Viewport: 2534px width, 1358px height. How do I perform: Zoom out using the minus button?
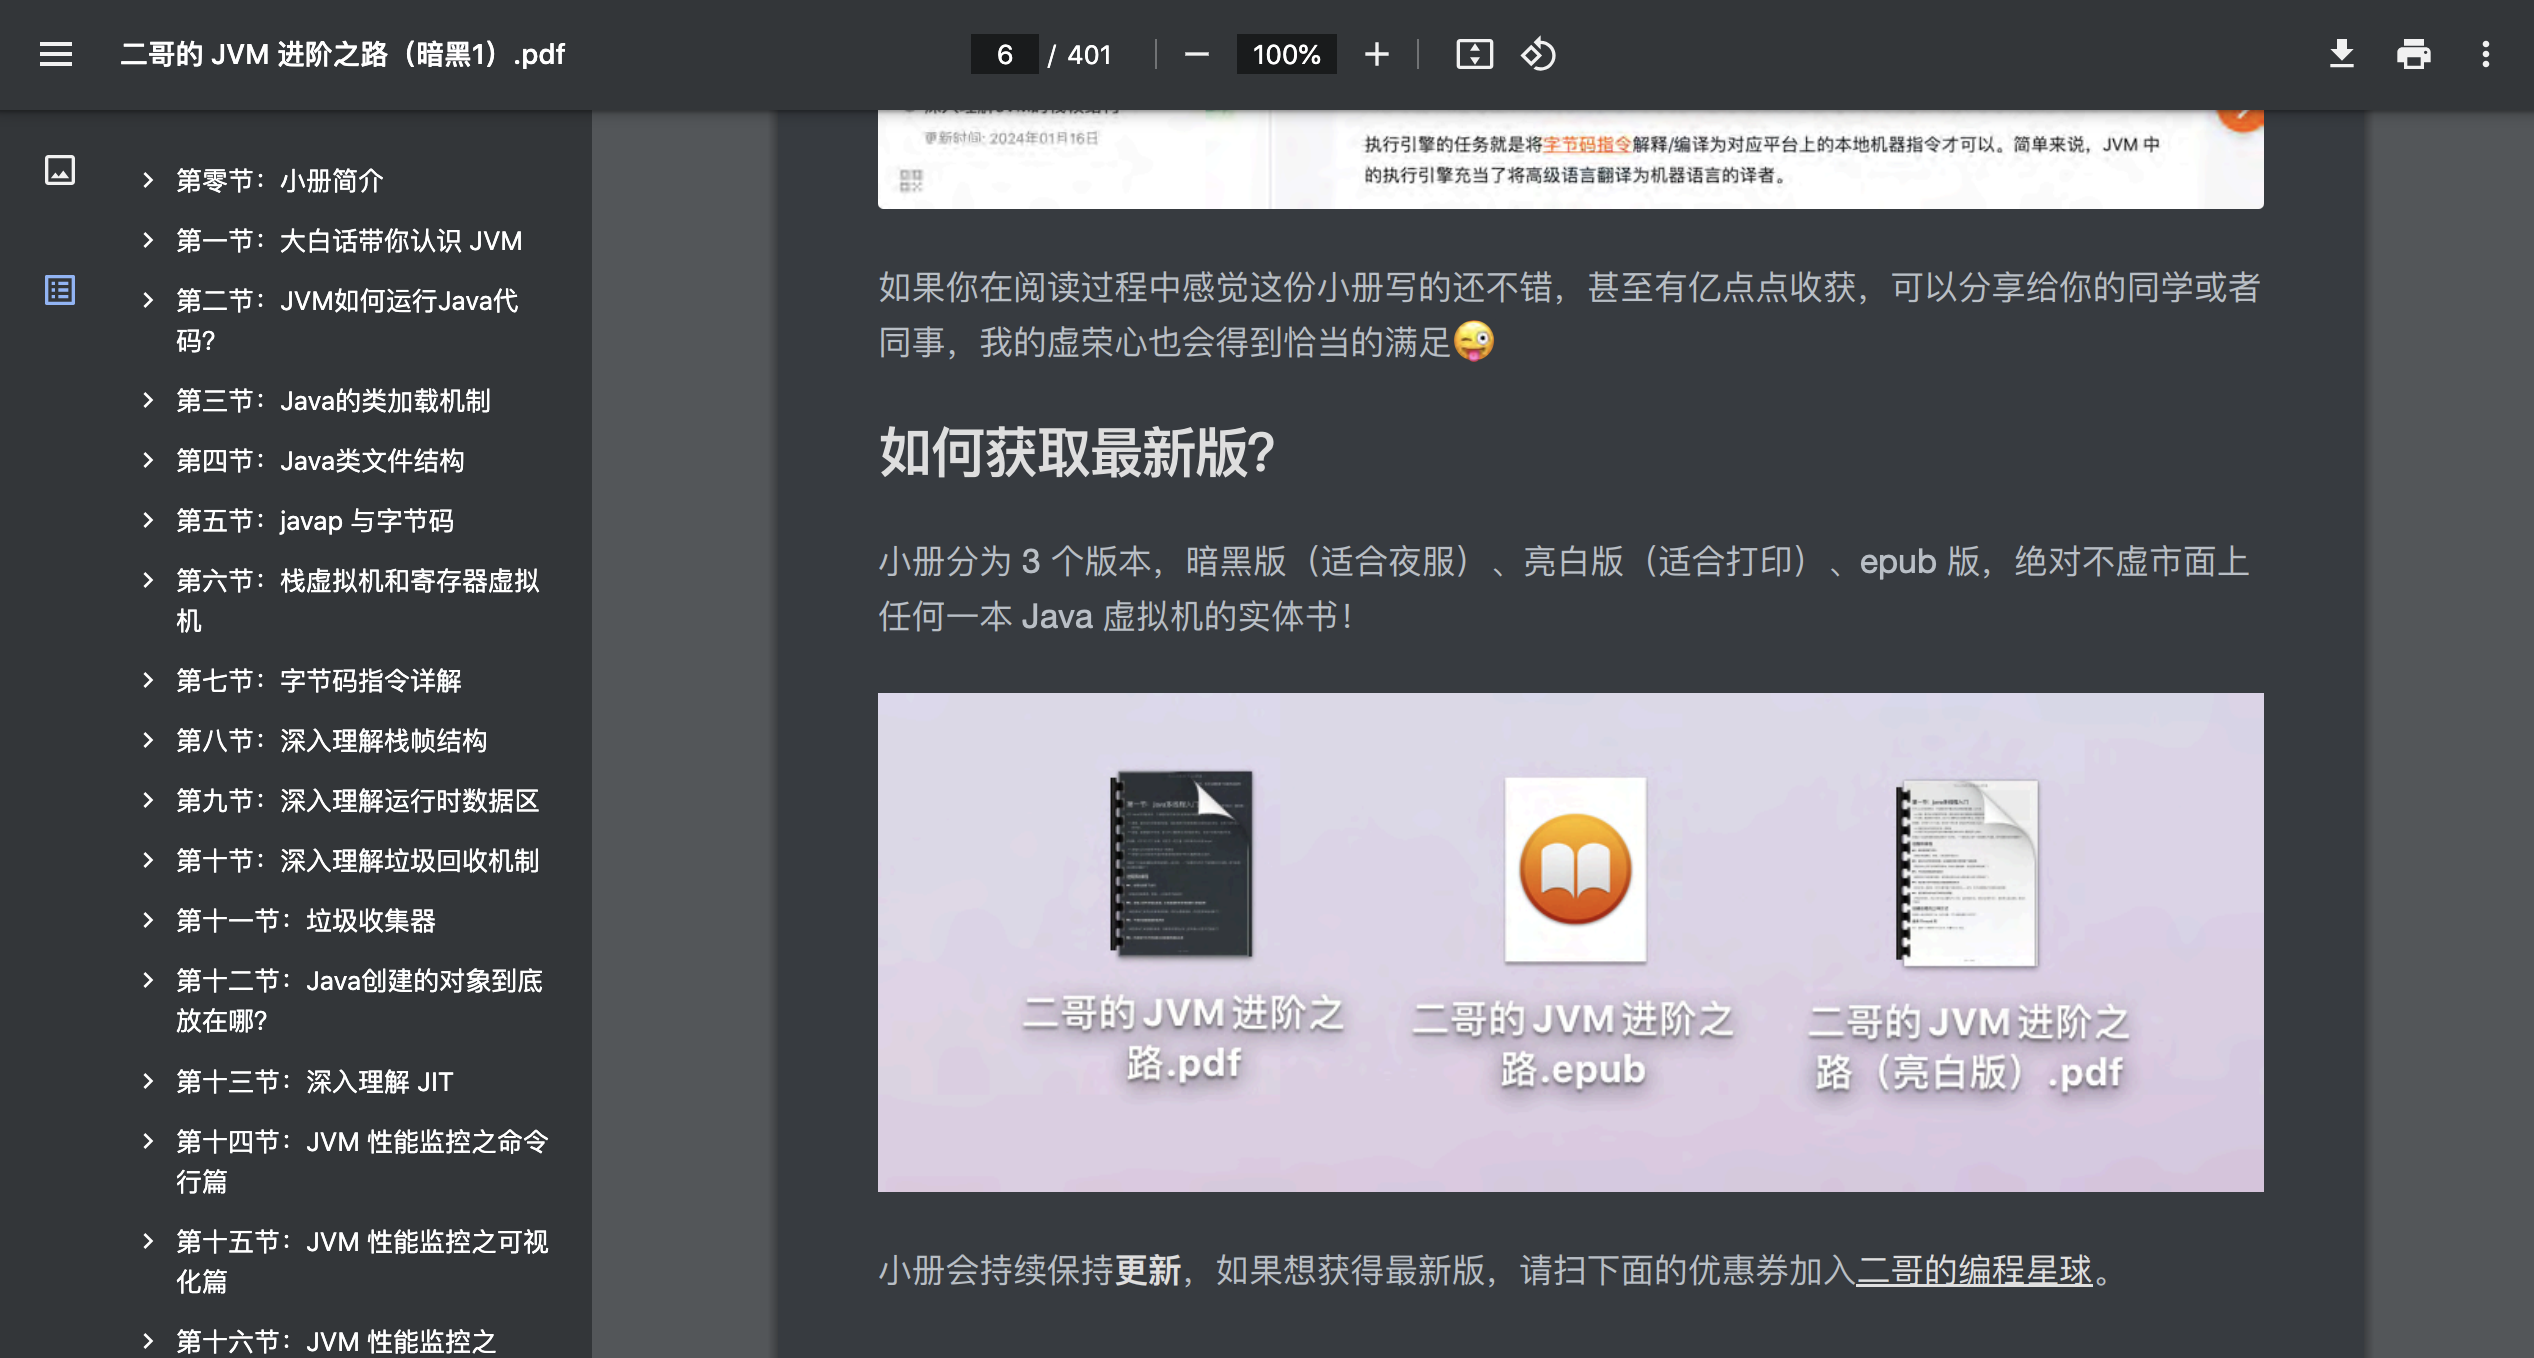pos(1196,55)
